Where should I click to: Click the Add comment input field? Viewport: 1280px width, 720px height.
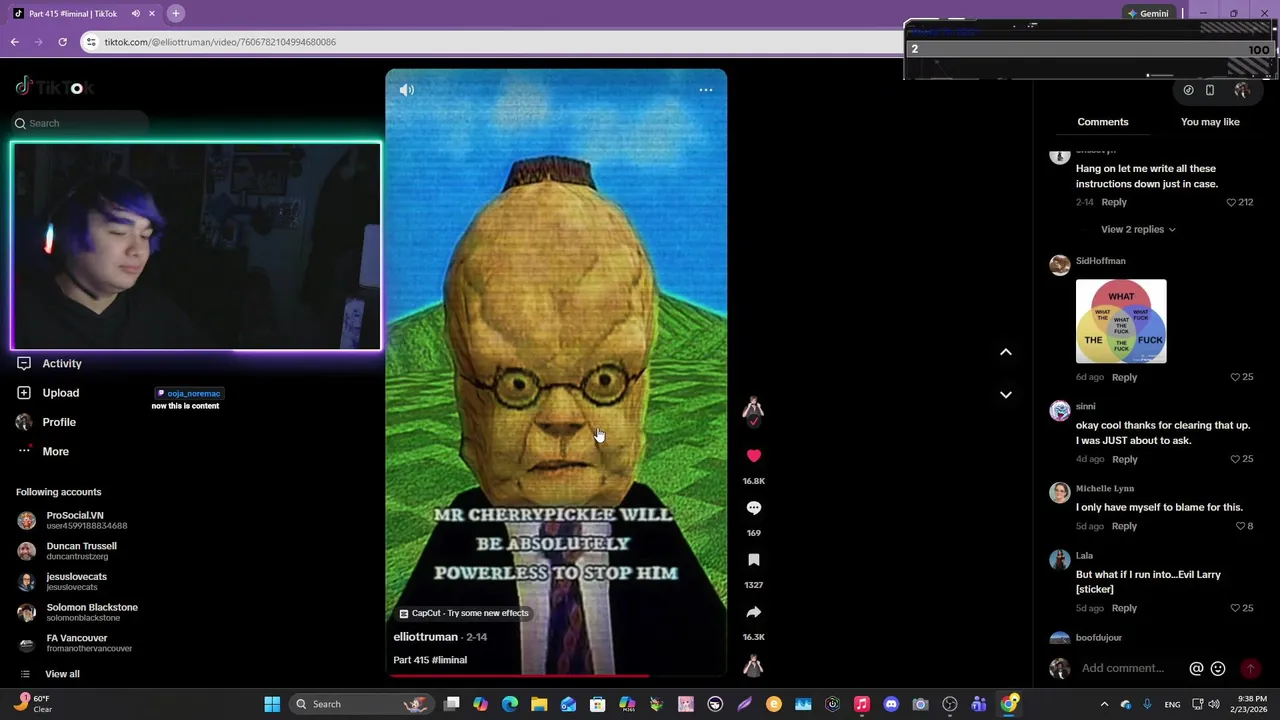1122,669
